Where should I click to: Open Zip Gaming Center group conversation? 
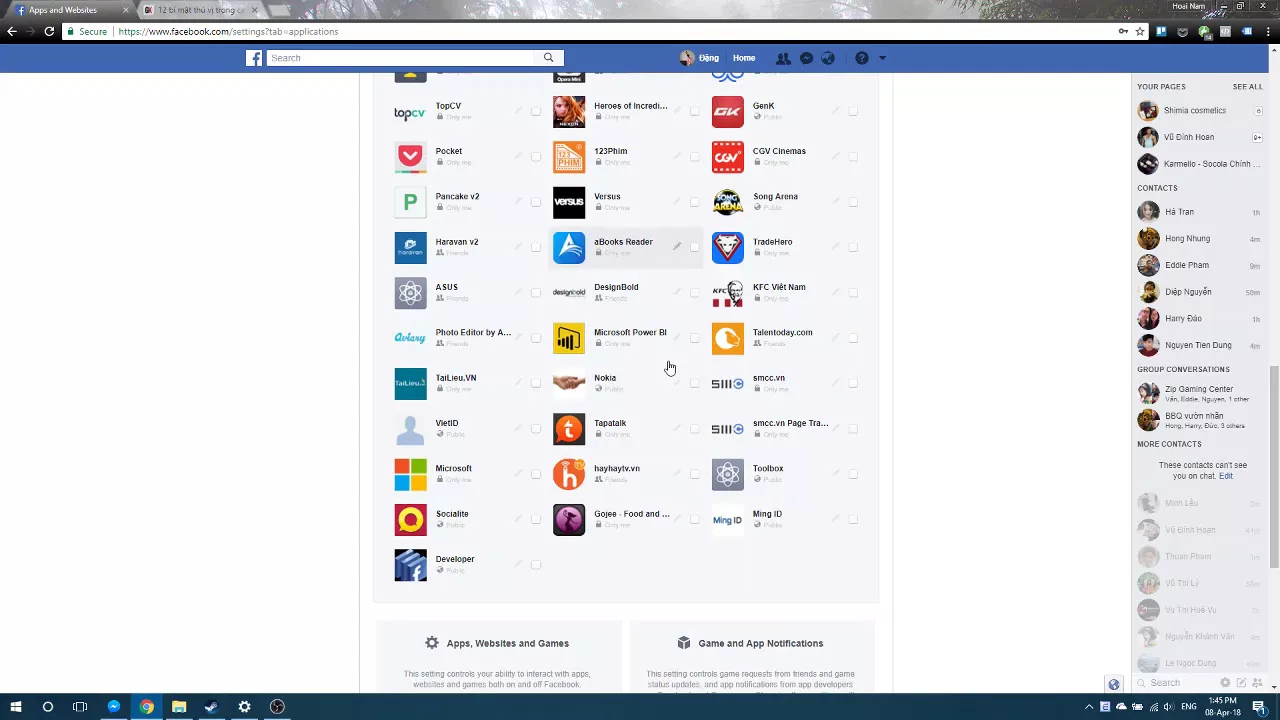(x=1200, y=393)
